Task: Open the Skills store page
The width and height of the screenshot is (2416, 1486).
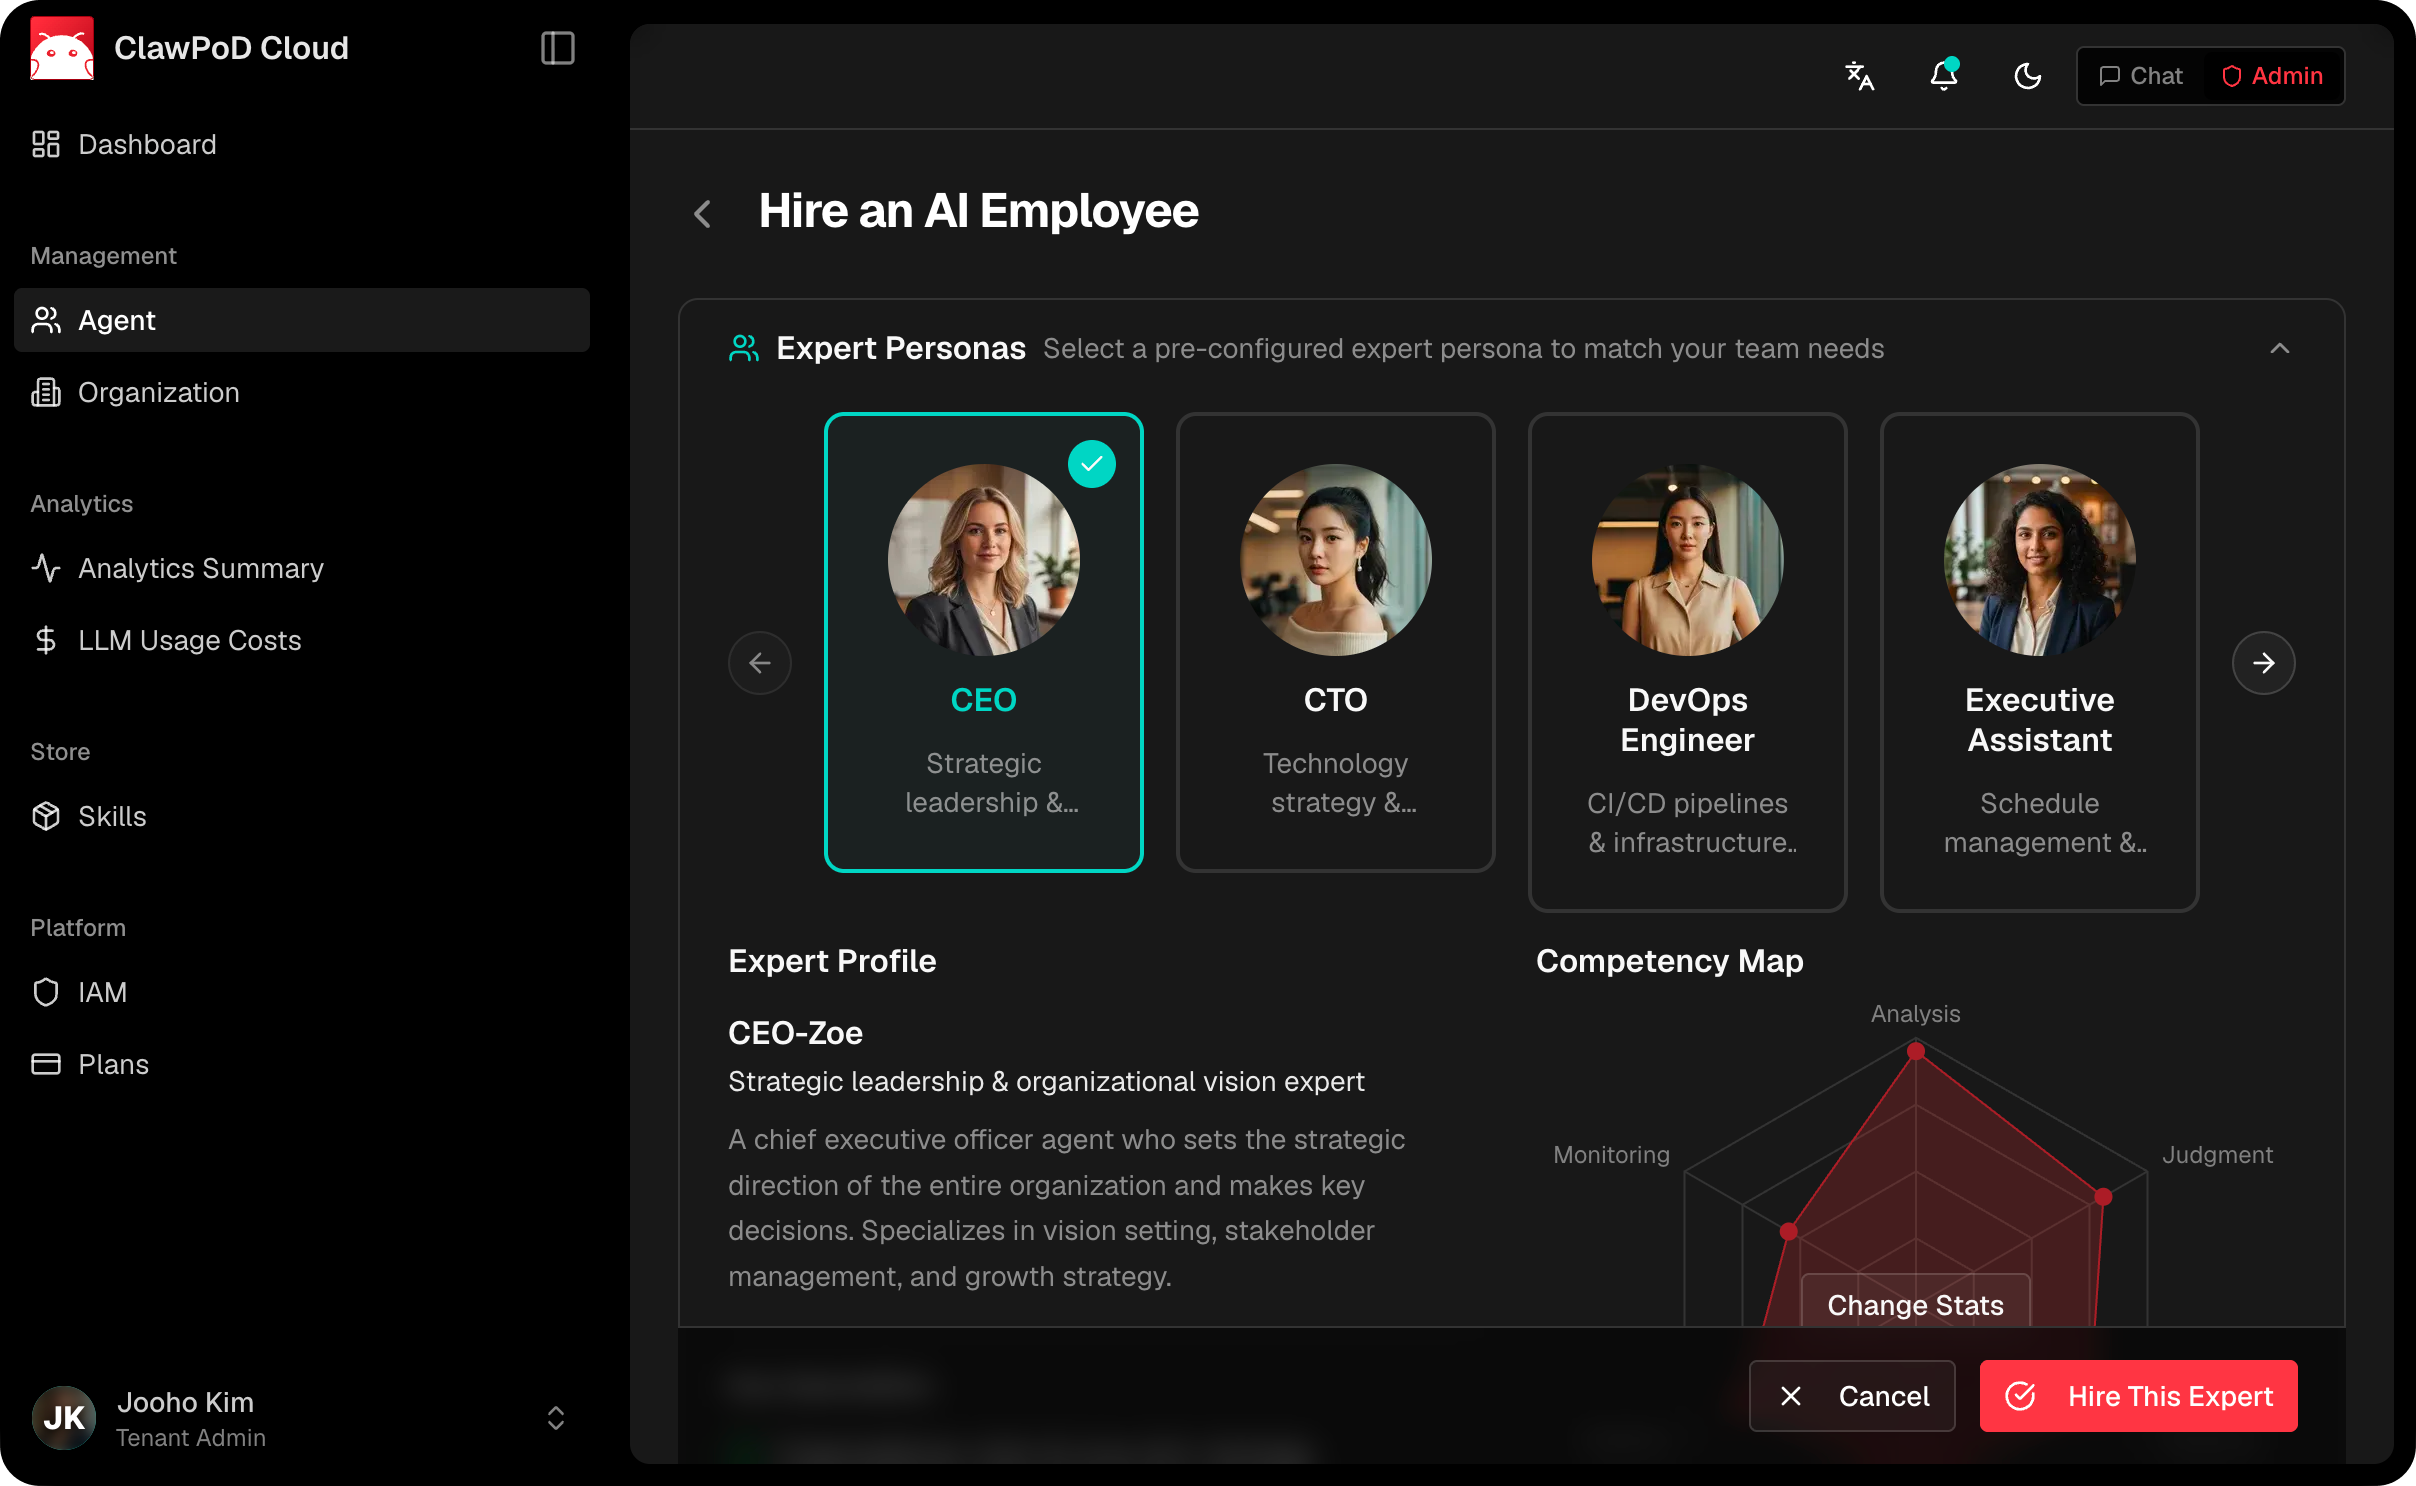Action: [112, 816]
